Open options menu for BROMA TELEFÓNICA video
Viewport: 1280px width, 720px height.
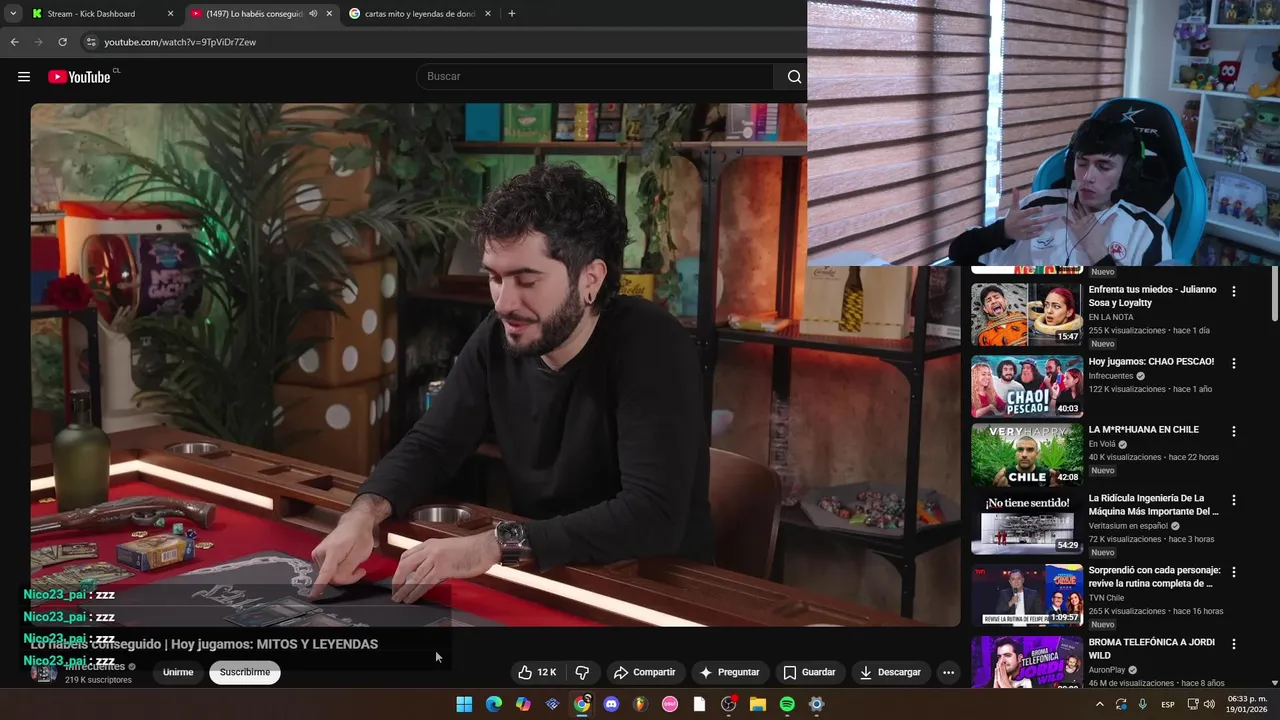coord(1233,643)
